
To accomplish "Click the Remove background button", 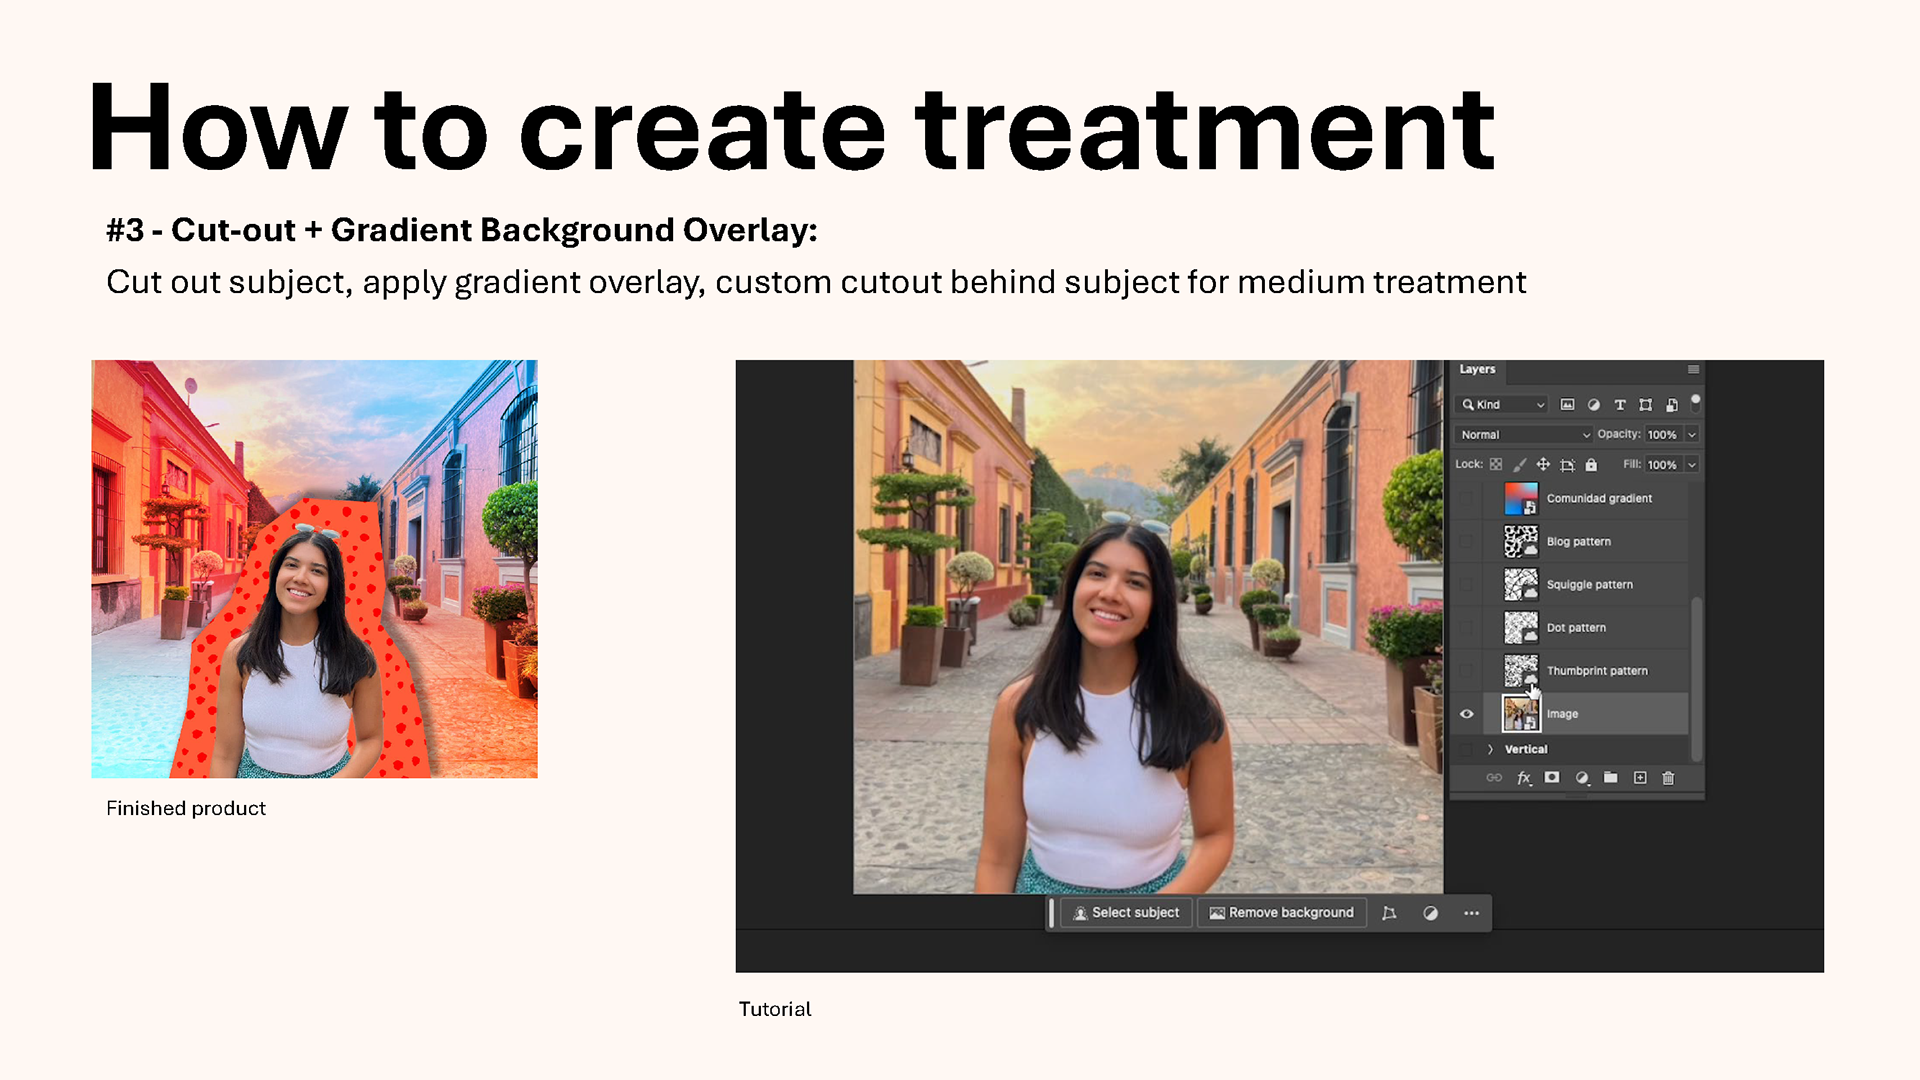I will pos(1282,913).
